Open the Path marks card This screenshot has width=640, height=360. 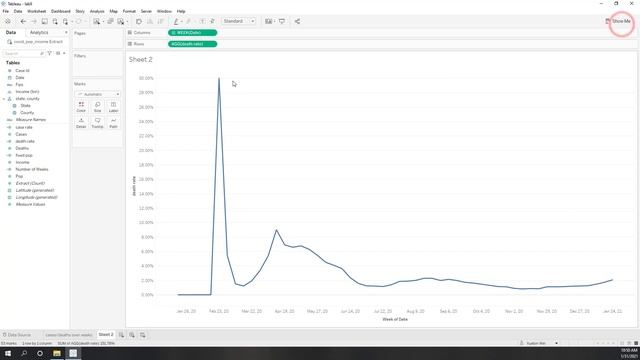pyautogui.click(x=113, y=123)
